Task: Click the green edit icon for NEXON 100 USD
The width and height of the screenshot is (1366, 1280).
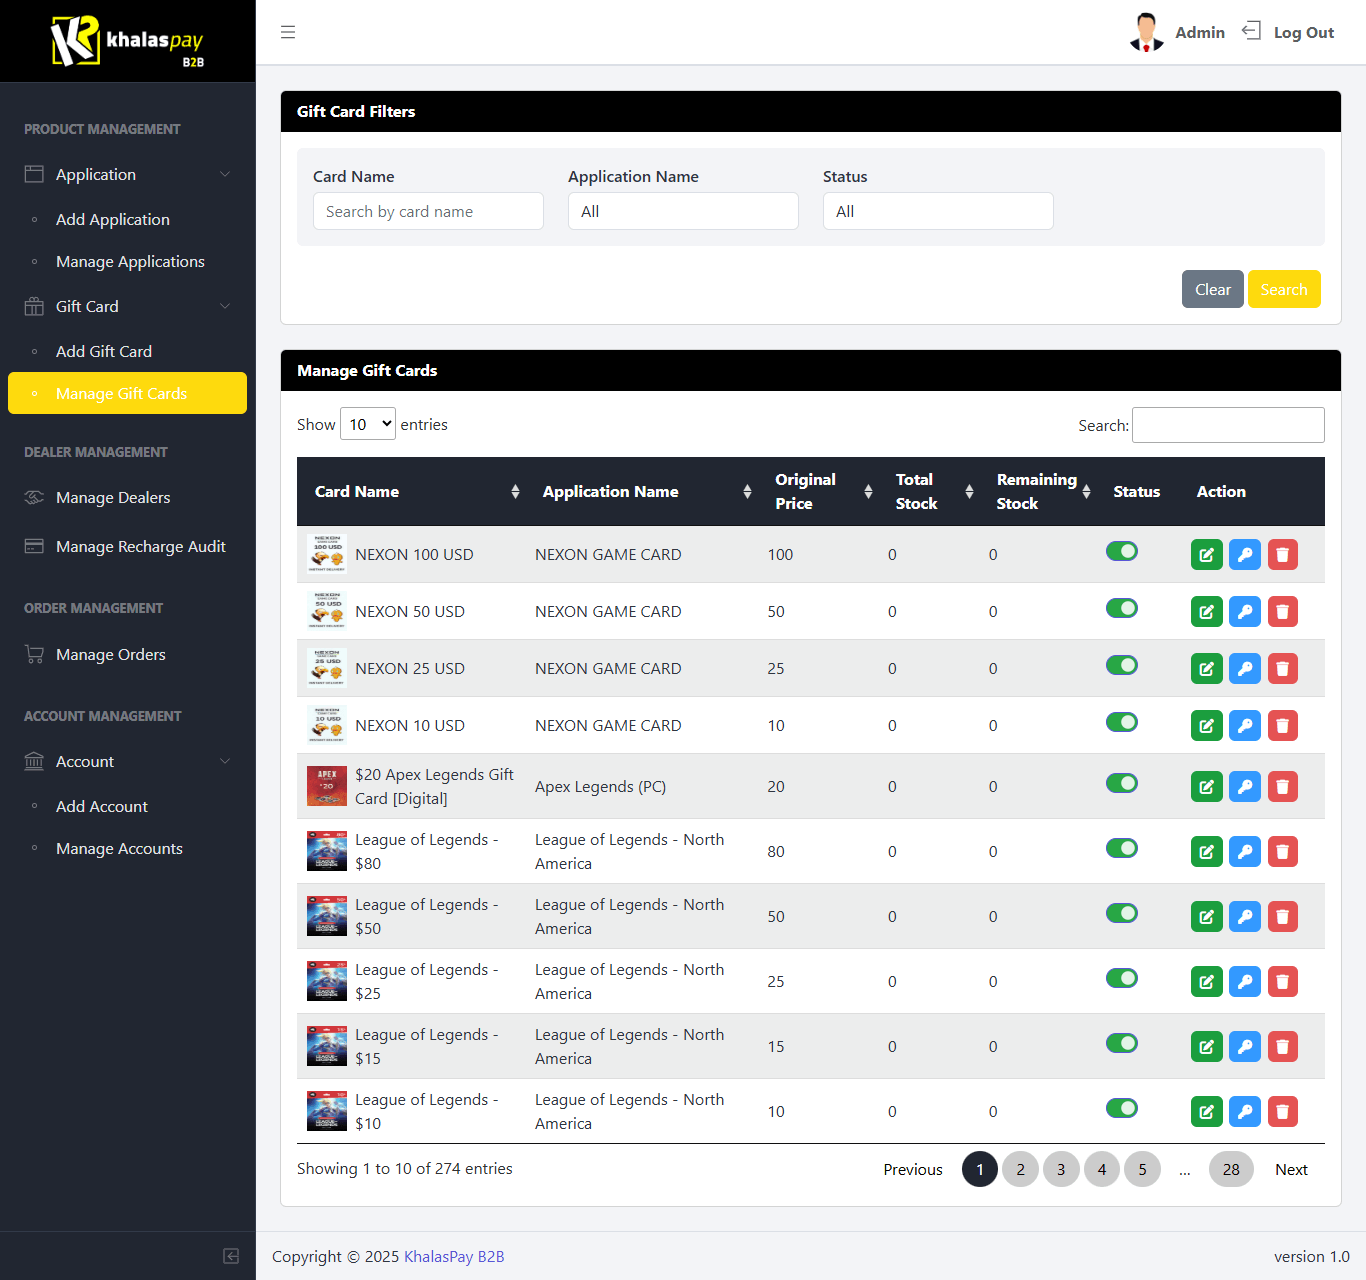Action: [x=1206, y=555]
